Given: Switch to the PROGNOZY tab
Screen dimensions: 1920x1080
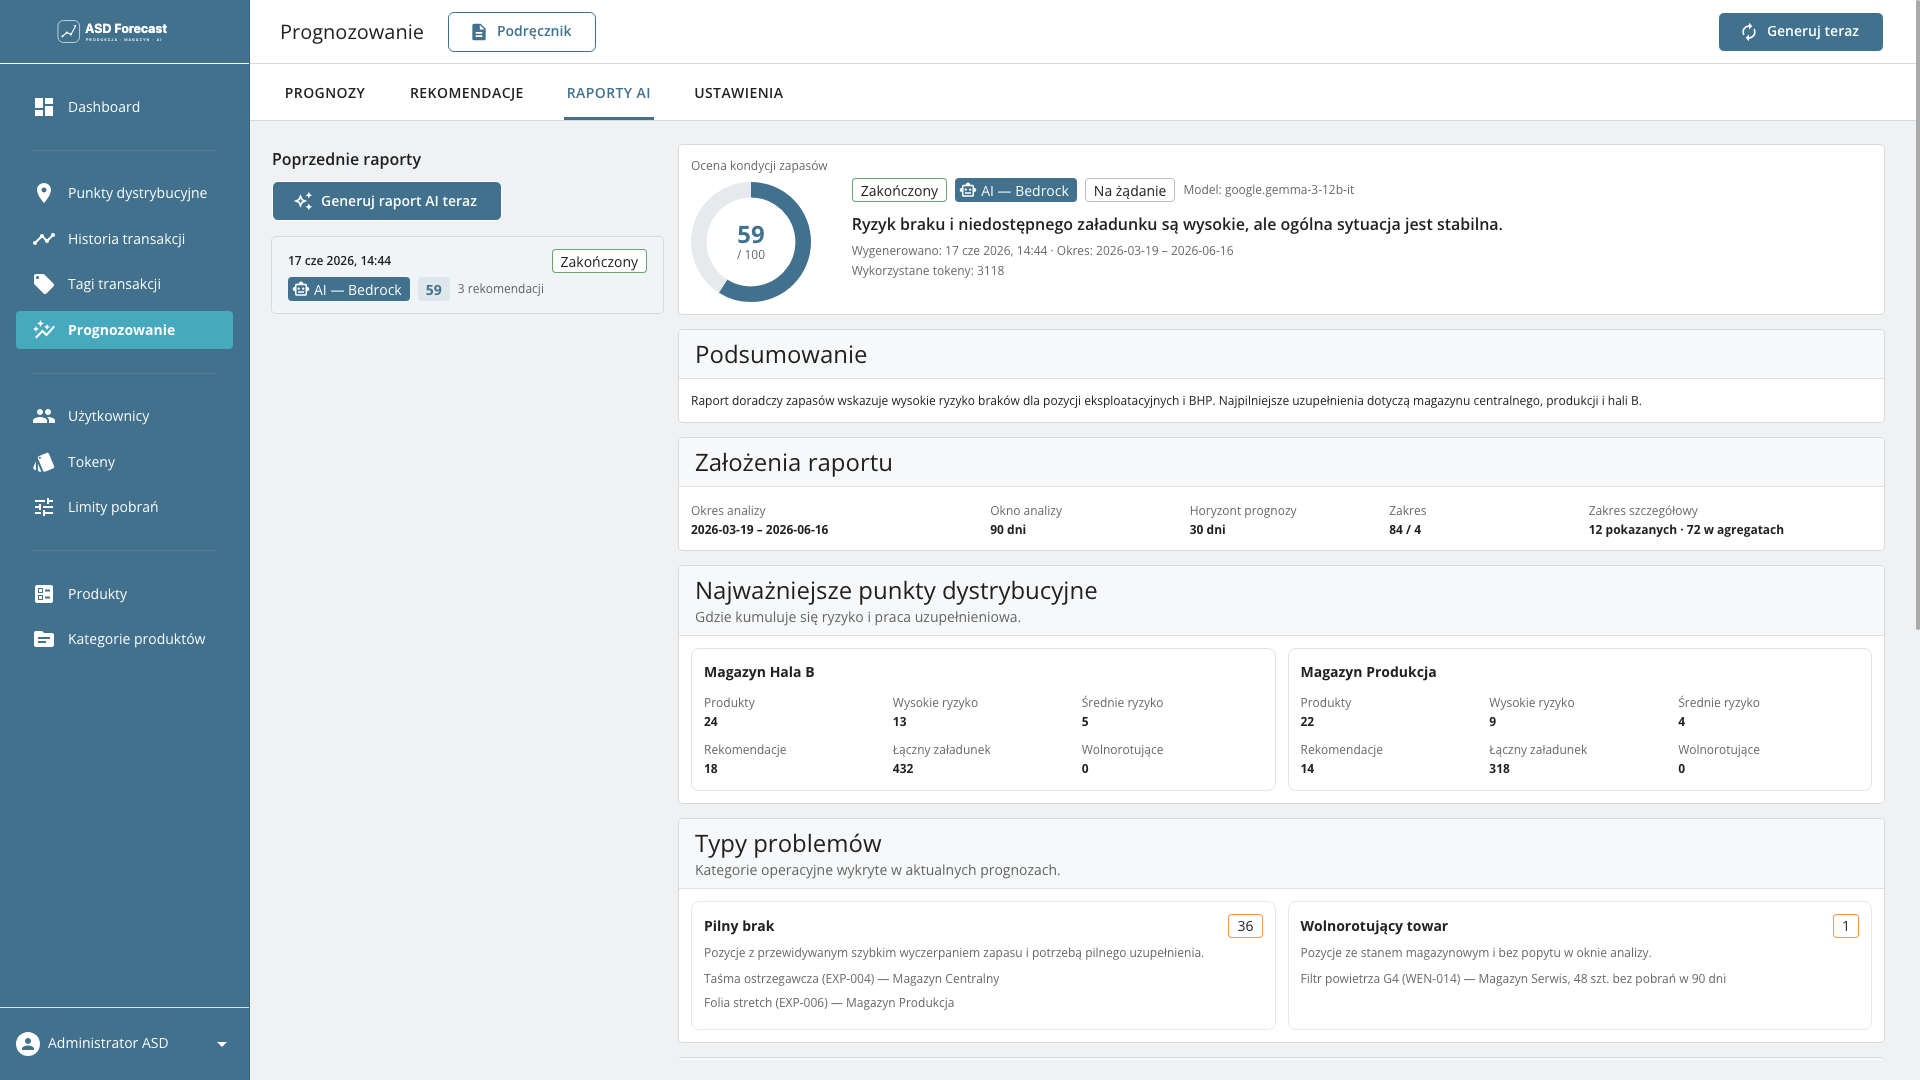Looking at the screenshot, I should pyautogui.click(x=325, y=93).
